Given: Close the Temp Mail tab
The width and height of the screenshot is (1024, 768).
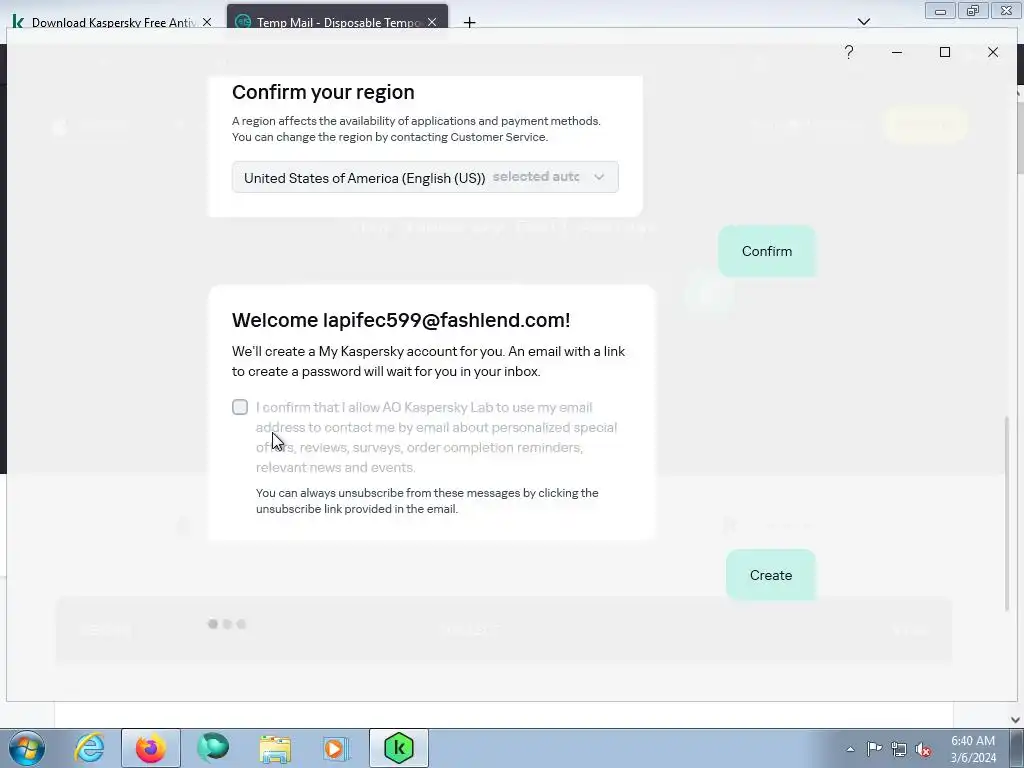Looking at the screenshot, I should (x=432, y=22).
